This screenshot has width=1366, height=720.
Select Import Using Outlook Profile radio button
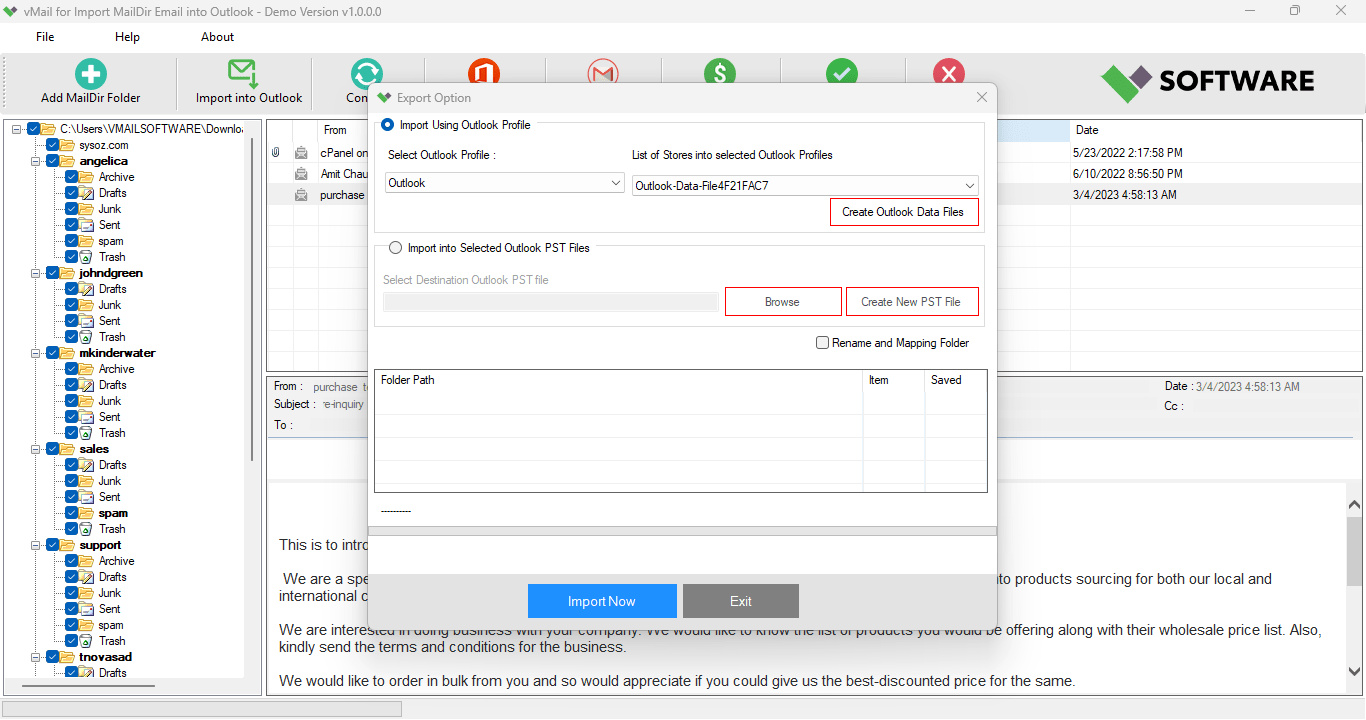pos(388,125)
